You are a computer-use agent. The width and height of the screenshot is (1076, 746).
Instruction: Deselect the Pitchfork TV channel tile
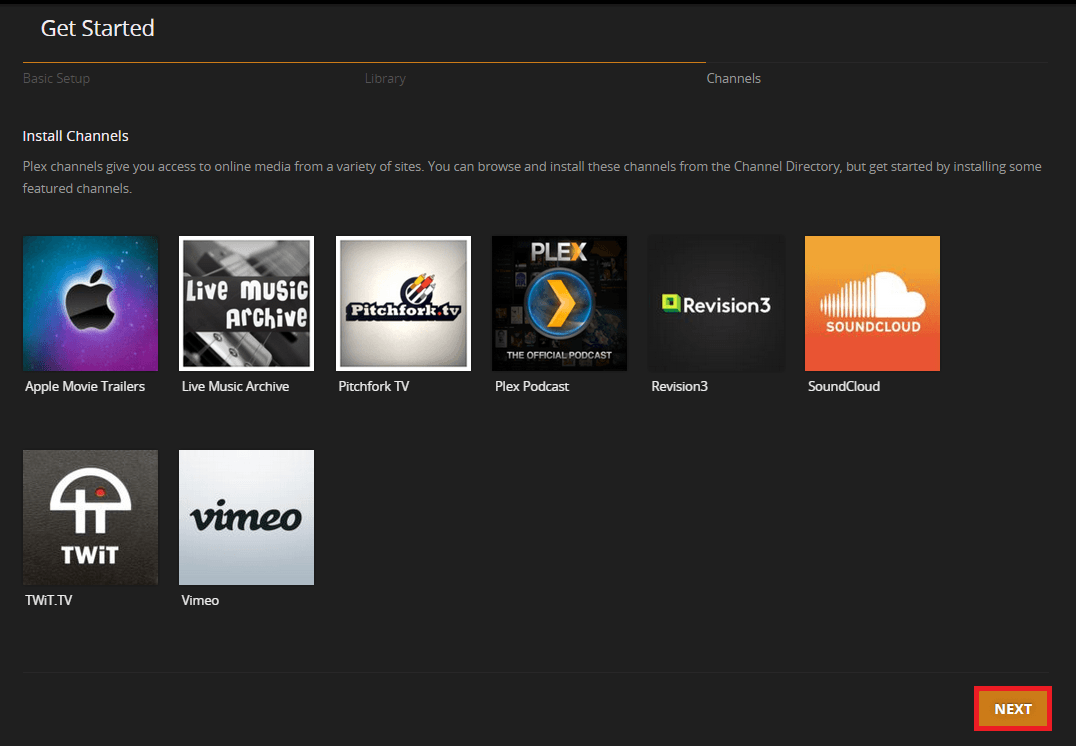tap(403, 303)
